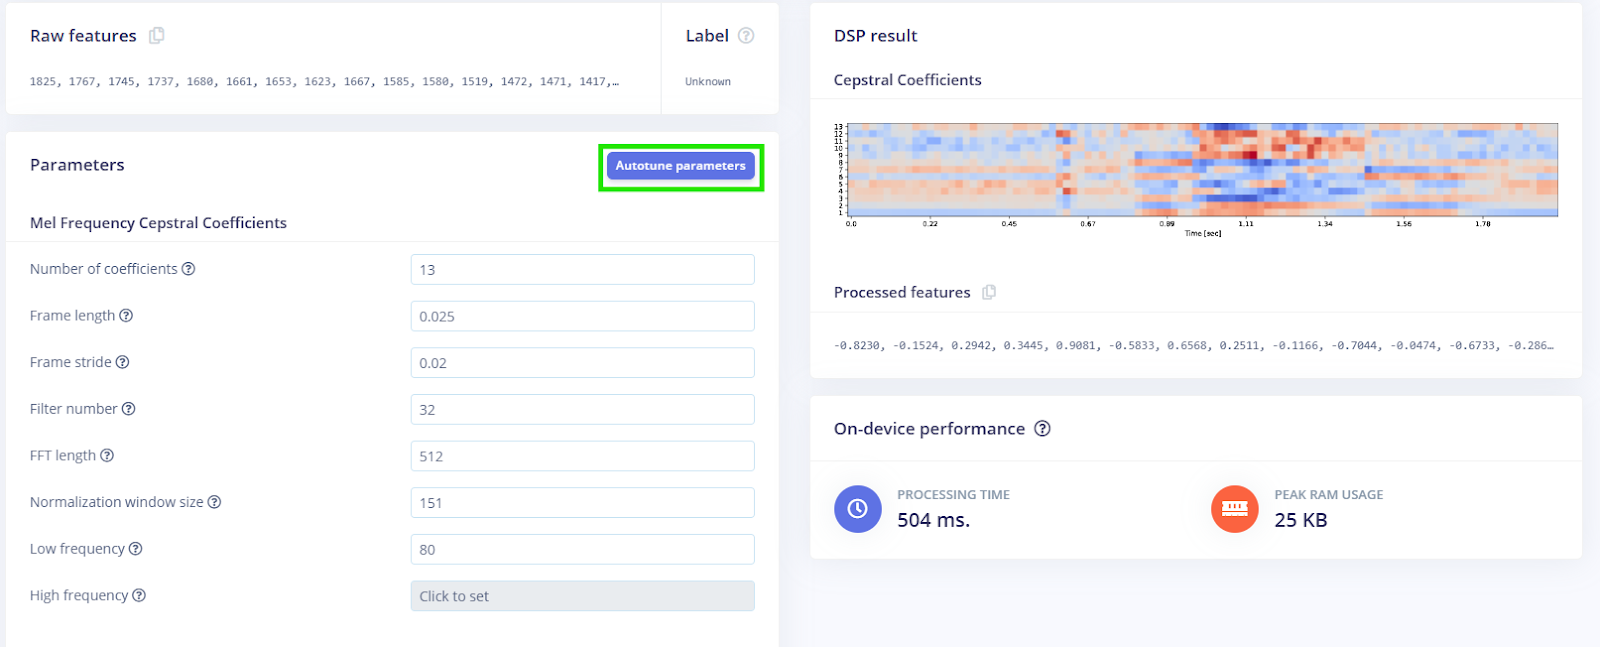1600x647 pixels.
Task: Select the Frame length input field
Action: point(582,316)
